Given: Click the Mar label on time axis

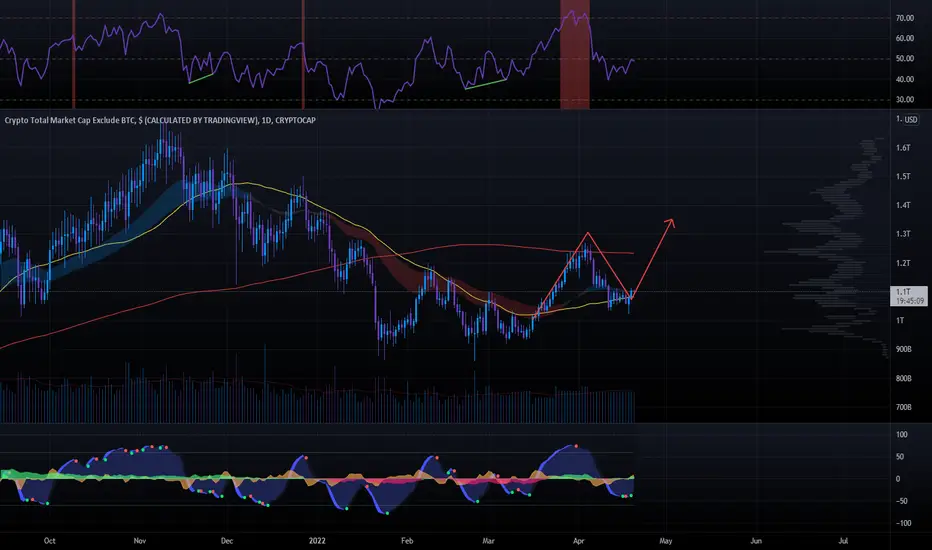Looking at the screenshot, I should (x=488, y=540).
